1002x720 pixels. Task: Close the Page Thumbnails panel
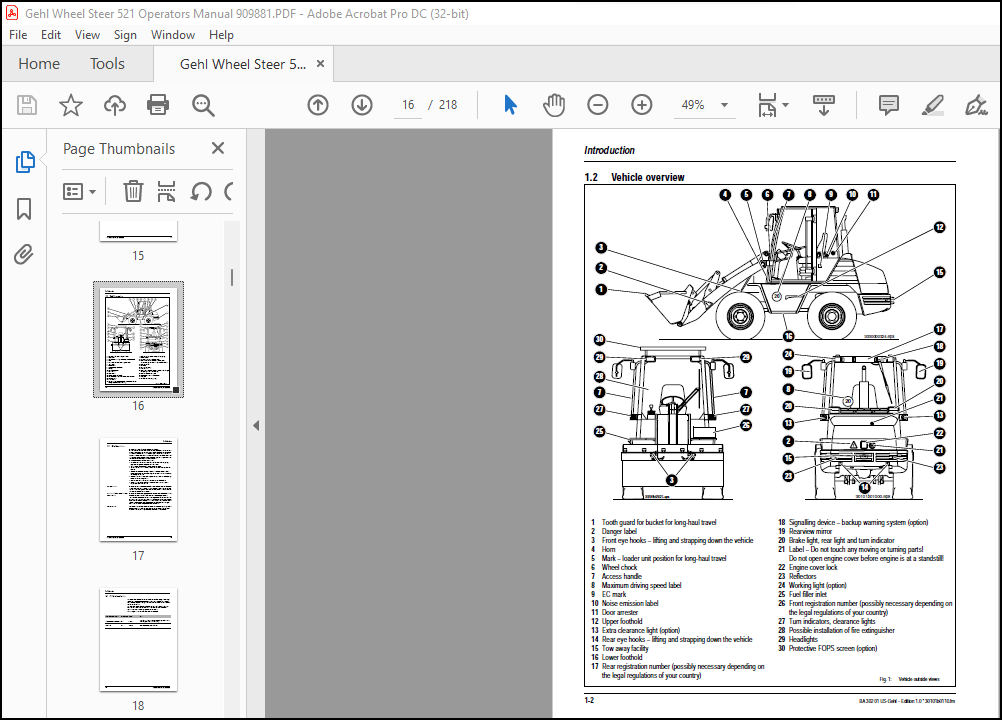(218, 148)
